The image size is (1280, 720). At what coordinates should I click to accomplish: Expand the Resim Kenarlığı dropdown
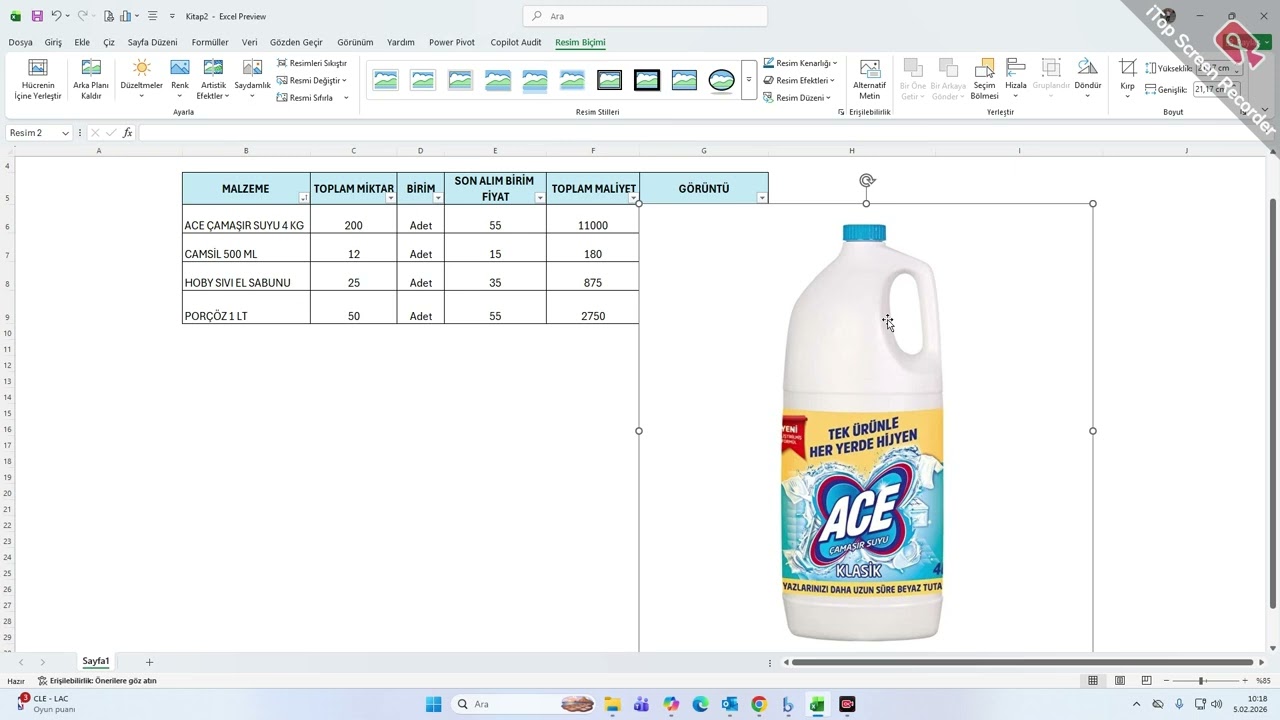(834, 63)
